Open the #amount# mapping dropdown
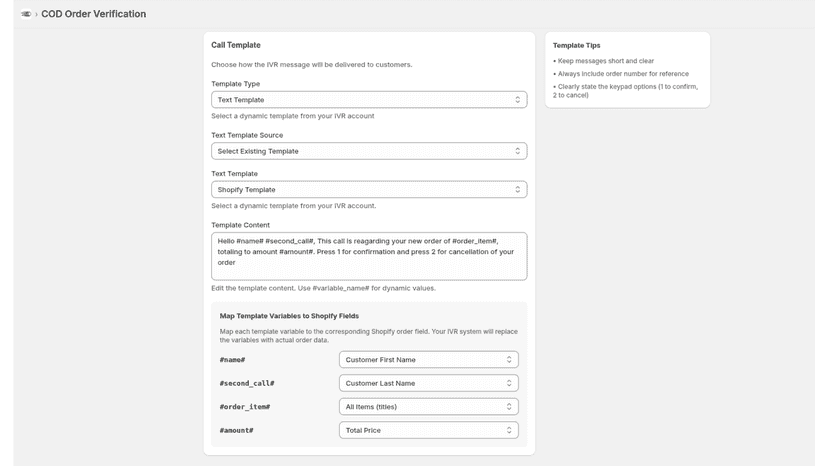828x466 pixels. 429,430
